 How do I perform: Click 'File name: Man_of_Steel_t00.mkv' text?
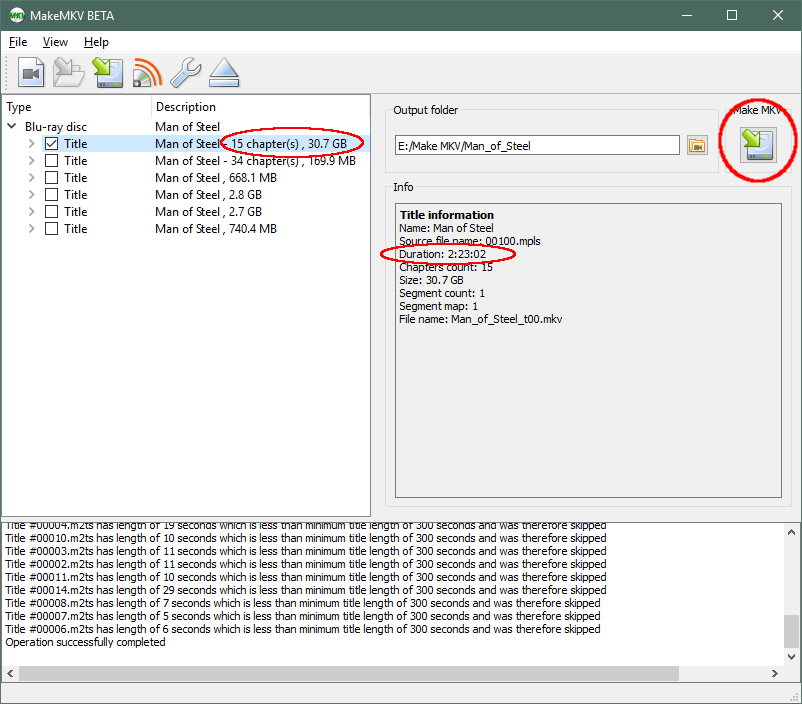pos(480,319)
